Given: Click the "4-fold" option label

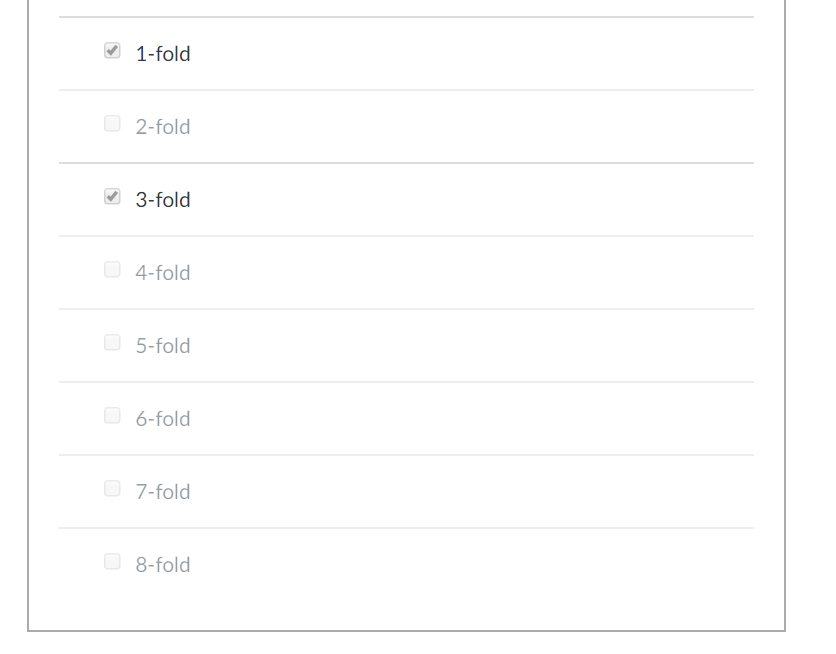Looking at the screenshot, I should [163, 273].
